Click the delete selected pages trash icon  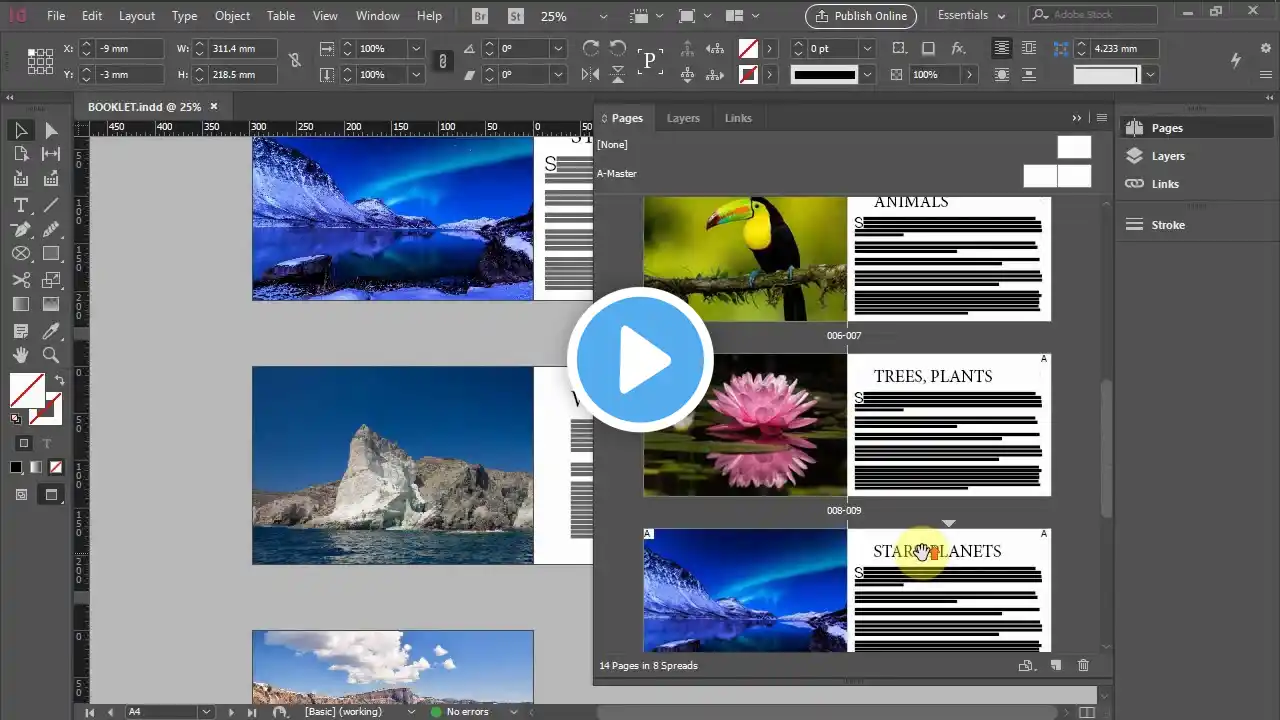coord(1083,666)
